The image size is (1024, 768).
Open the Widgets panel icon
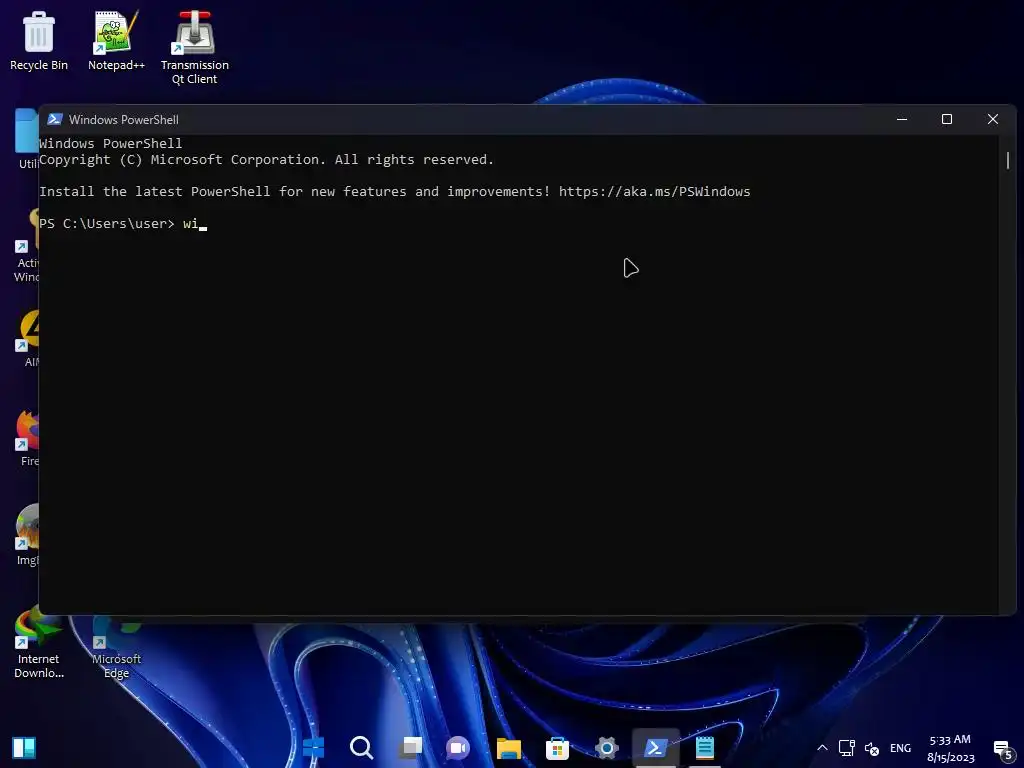click(24, 748)
